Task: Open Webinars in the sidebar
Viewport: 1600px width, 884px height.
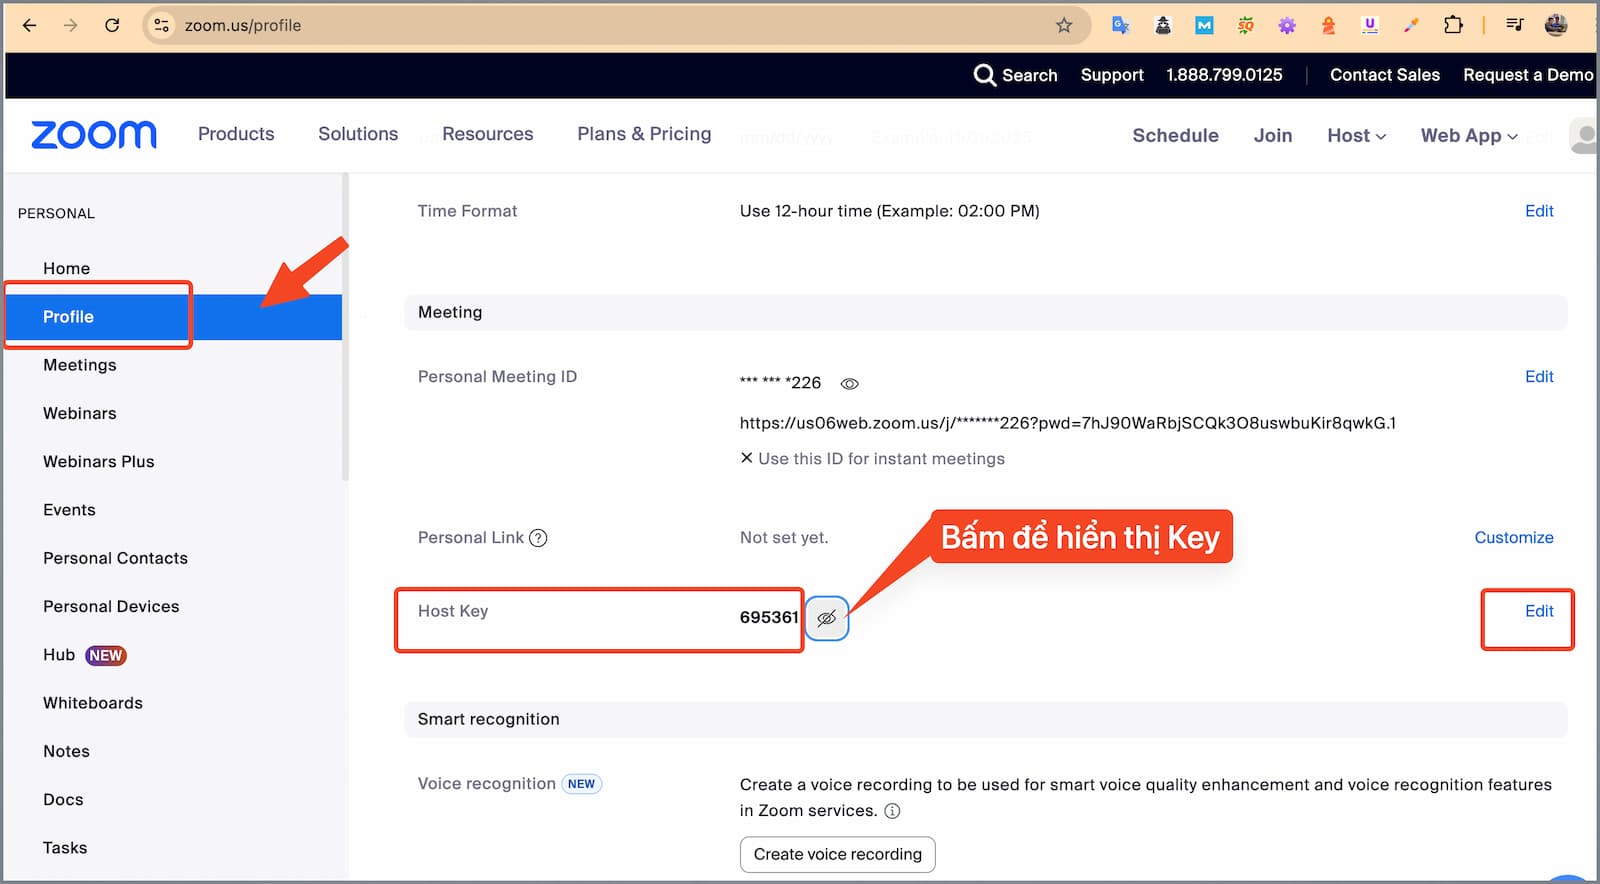Action: (80, 413)
